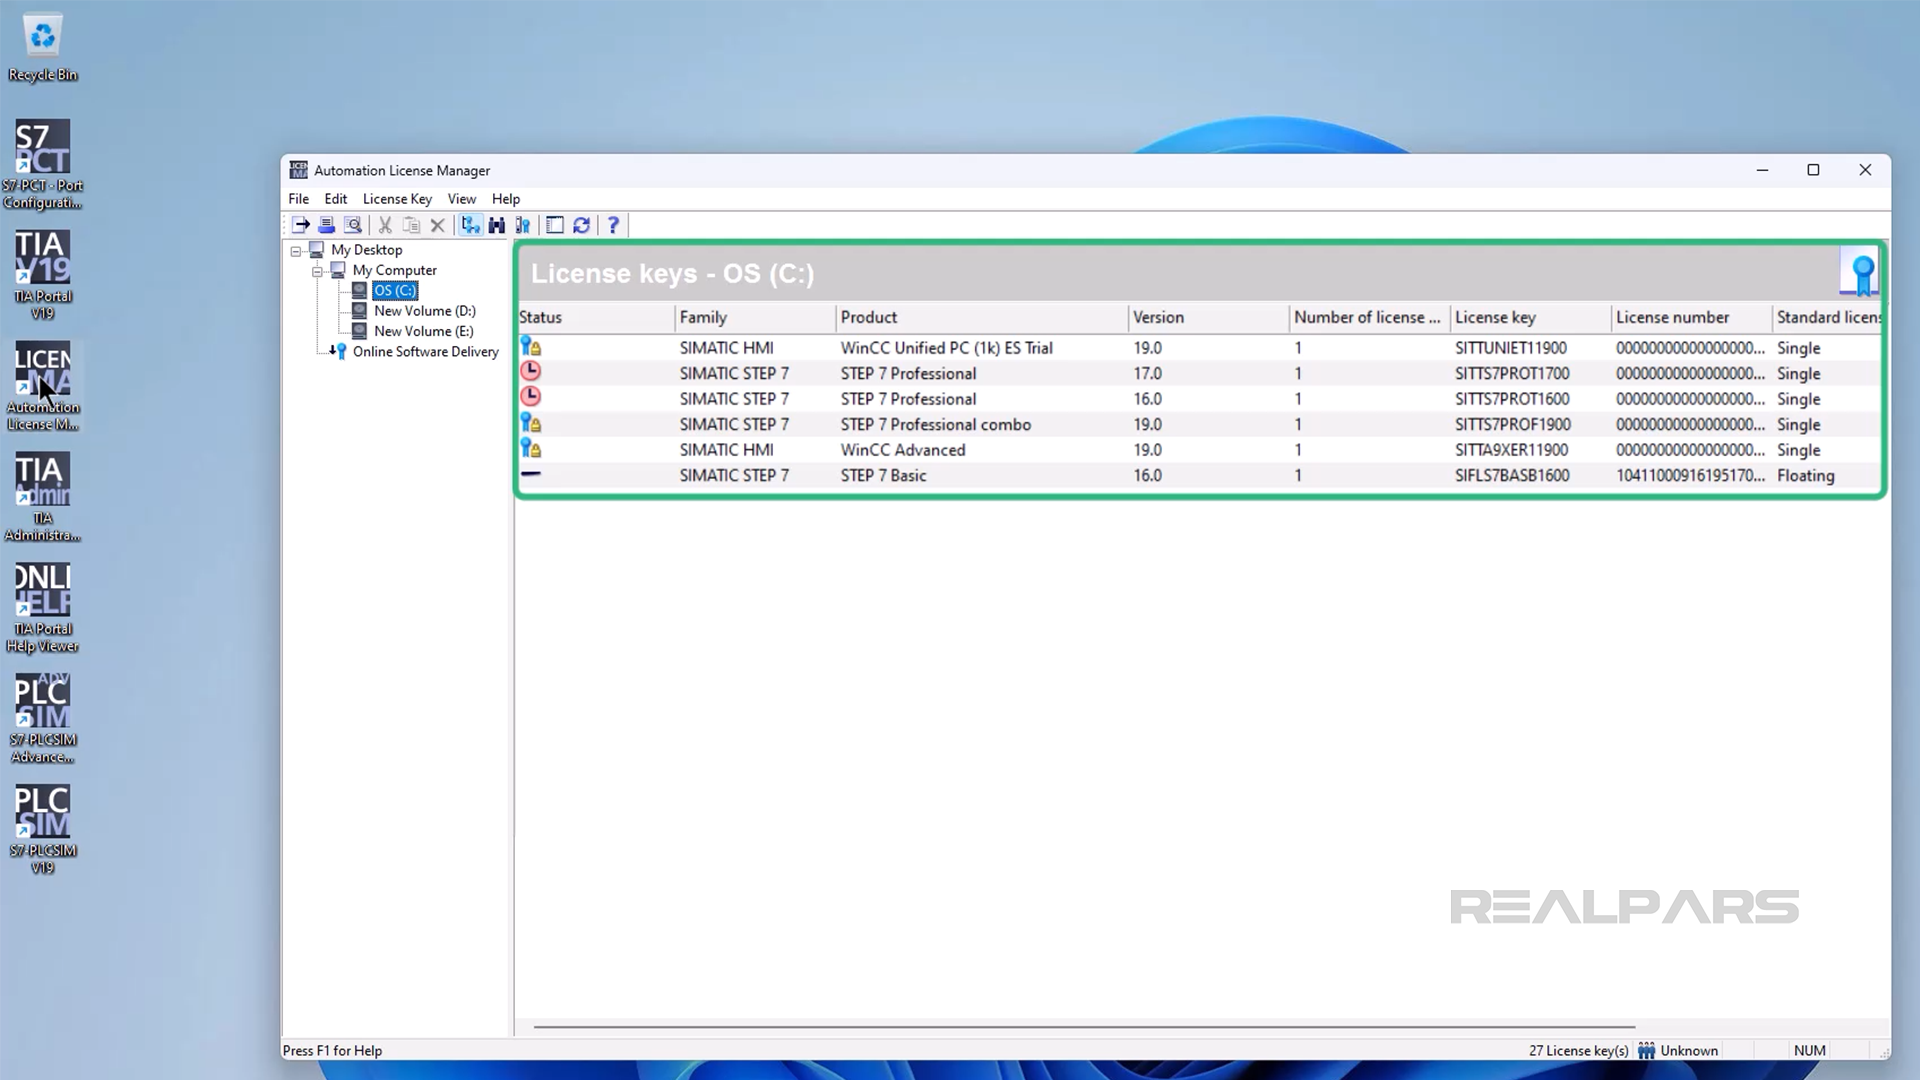The width and height of the screenshot is (1920, 1080).
Task: Select TIA Portal Help Viewer desktop shortcut
Action: point(42,609)
